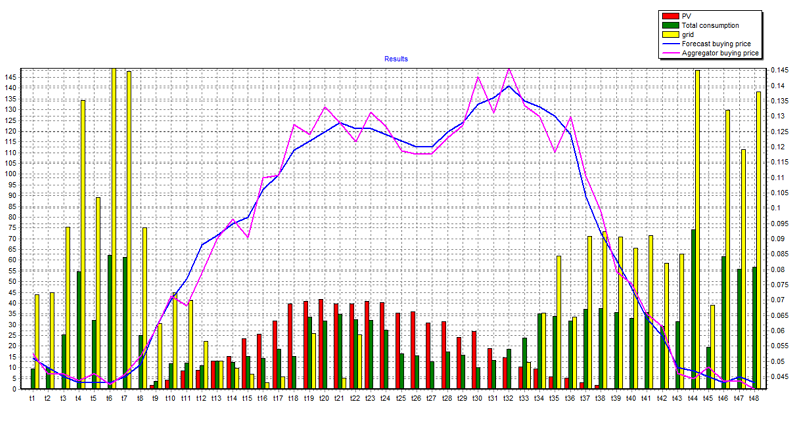Click the blue Forecast buying price legend line
This screenshot has height=424, width=800.
670,43
